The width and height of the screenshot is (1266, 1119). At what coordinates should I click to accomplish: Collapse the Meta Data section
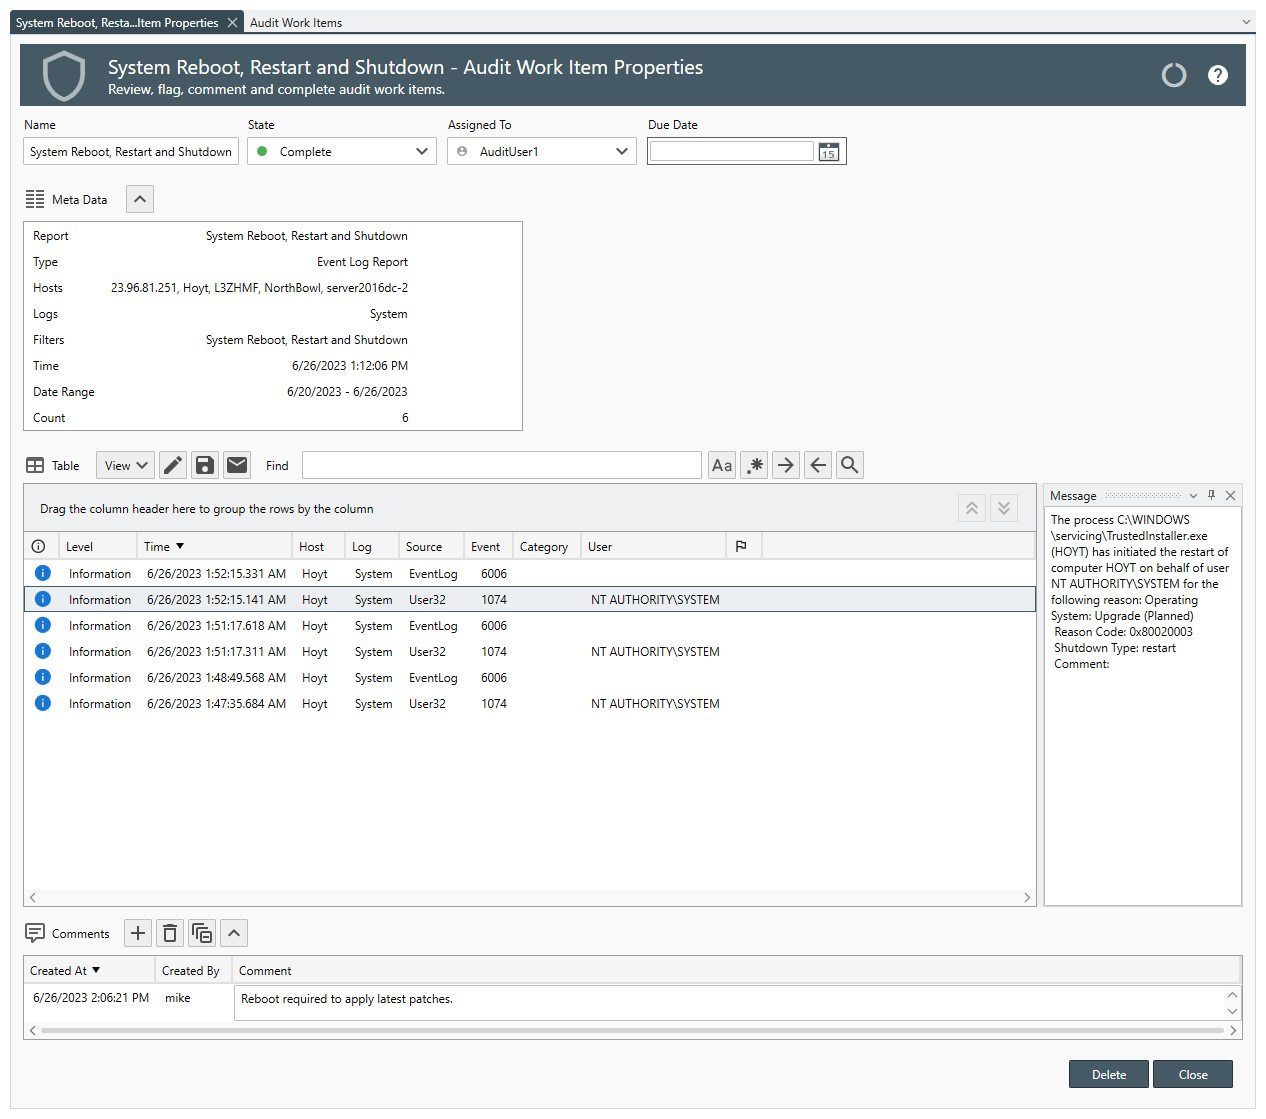[x=140, y=199]
